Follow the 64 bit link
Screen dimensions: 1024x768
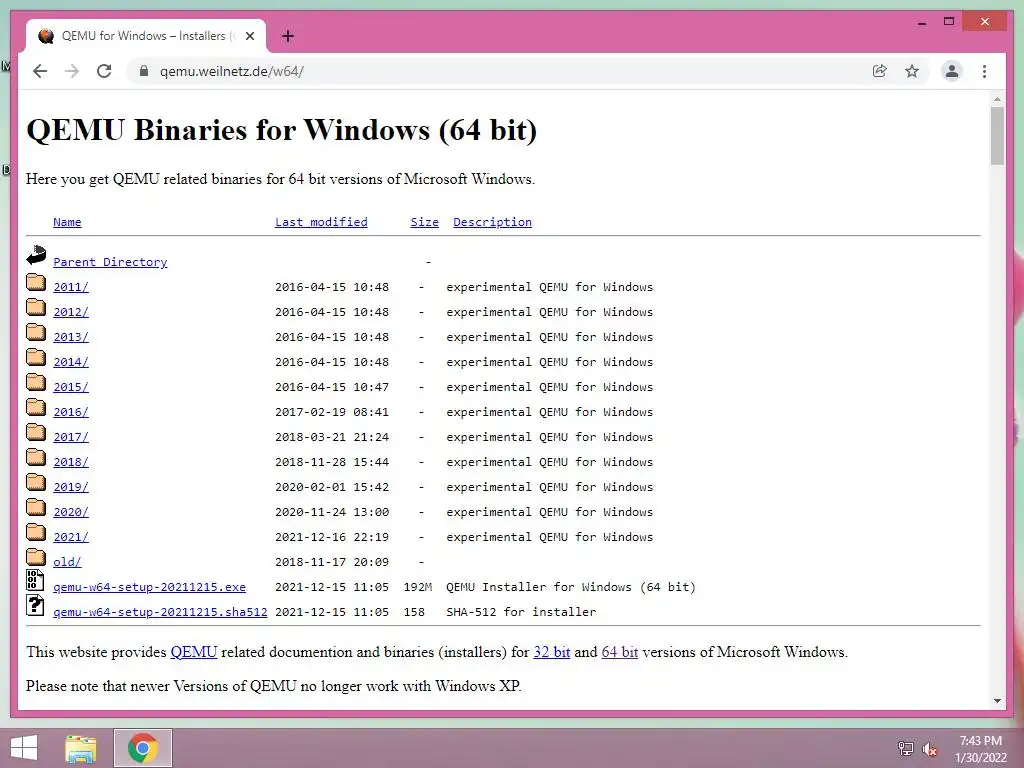(x=620, y=652)
